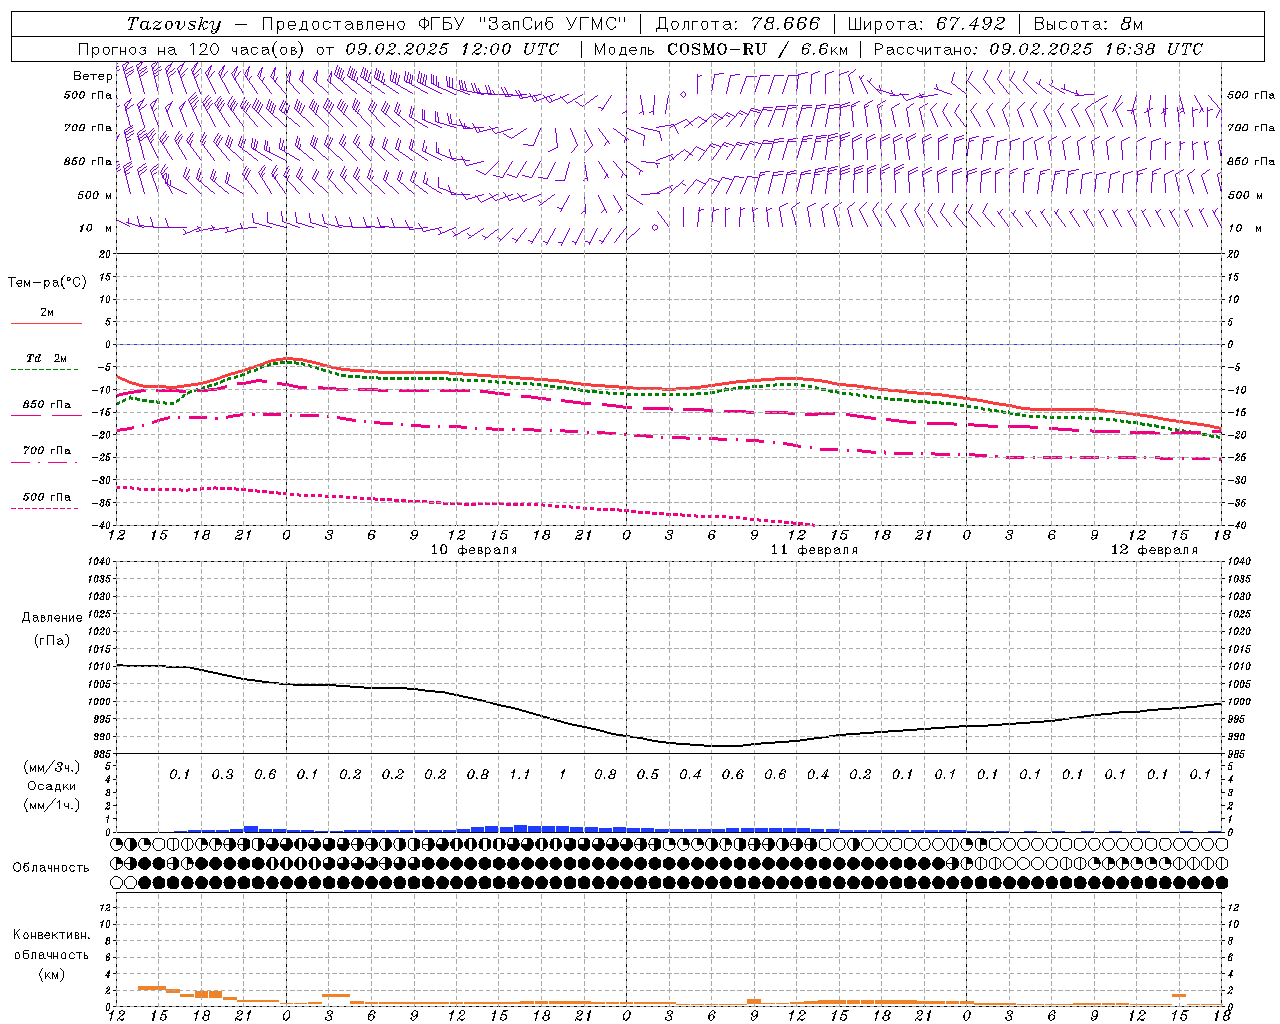1280x1024 pixels.
Task: Click the Tazovsky station title
Action: (173, 24)
